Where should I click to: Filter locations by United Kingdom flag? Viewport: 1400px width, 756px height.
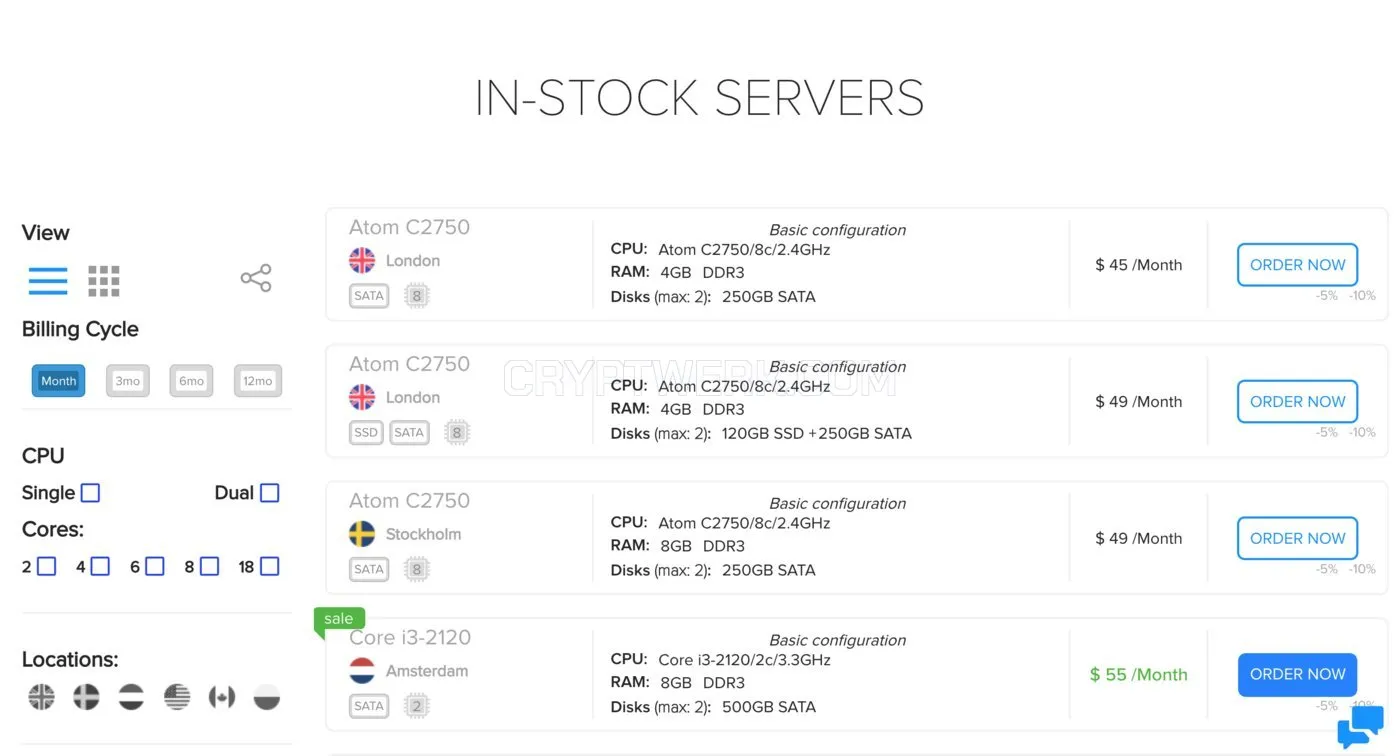point(42,696)
